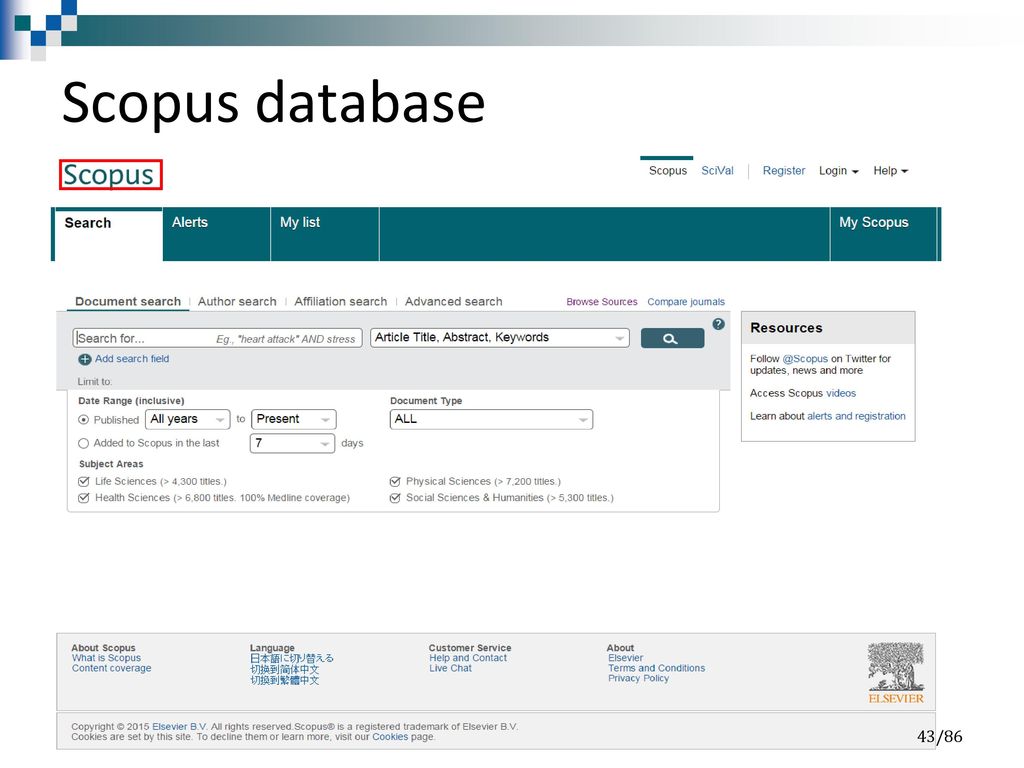Toggle Social Sciences & Humanities checkbox
1024x768 pixels.
(x=395, y=498)
